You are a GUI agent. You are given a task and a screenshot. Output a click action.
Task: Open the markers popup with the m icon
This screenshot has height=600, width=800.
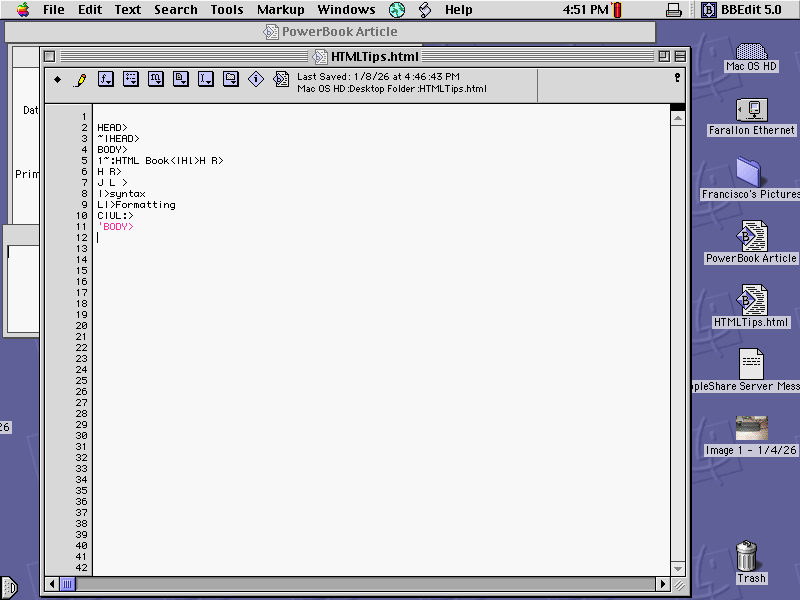click(156, 79)
